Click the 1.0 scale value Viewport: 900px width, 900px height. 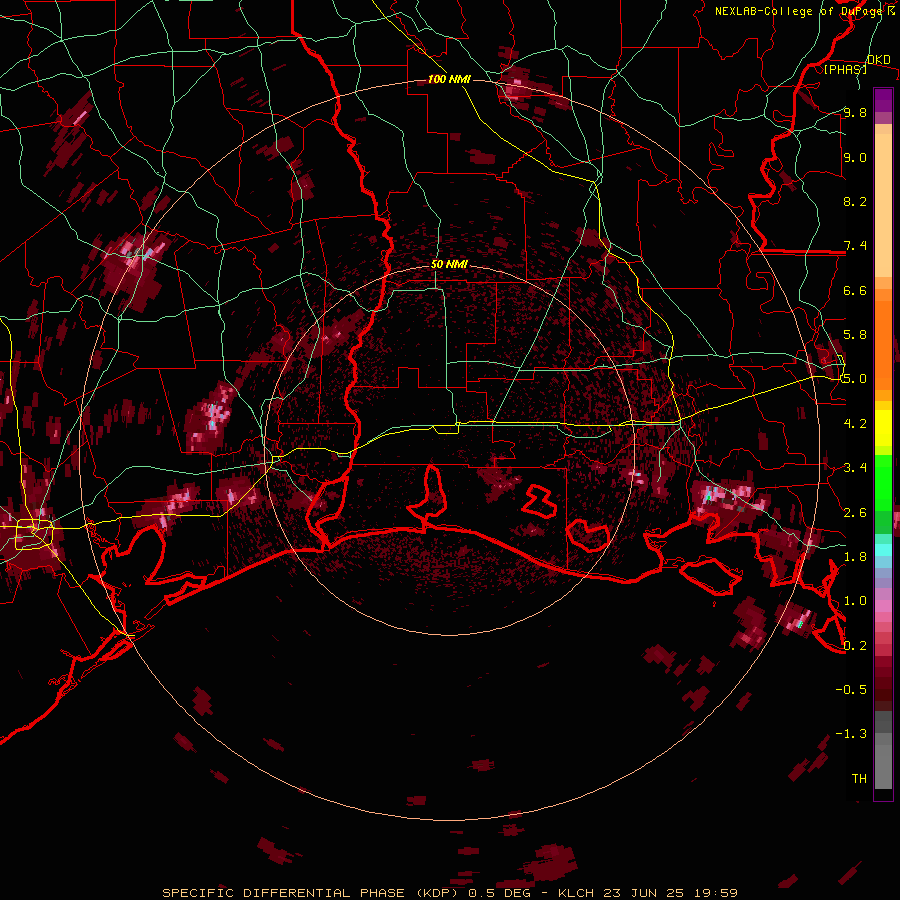tap(855, 601)
